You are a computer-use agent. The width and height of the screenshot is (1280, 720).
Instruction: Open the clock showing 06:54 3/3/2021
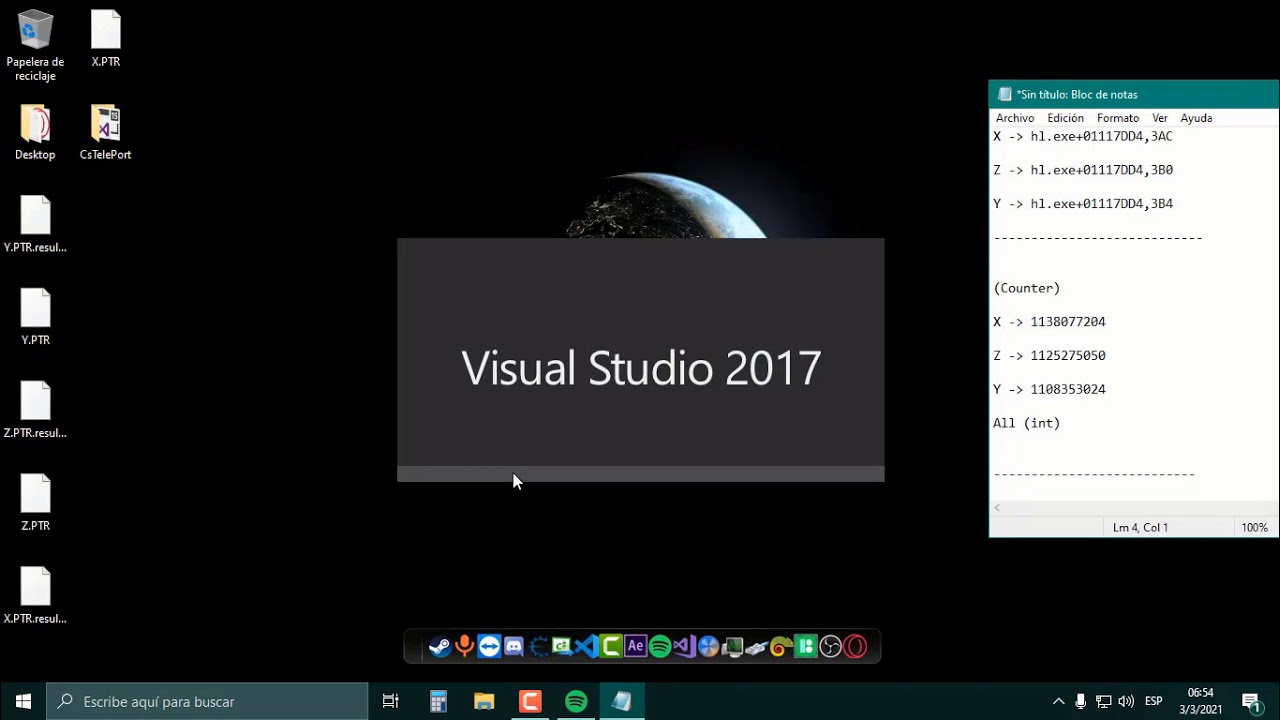(x=1201, y=701)
